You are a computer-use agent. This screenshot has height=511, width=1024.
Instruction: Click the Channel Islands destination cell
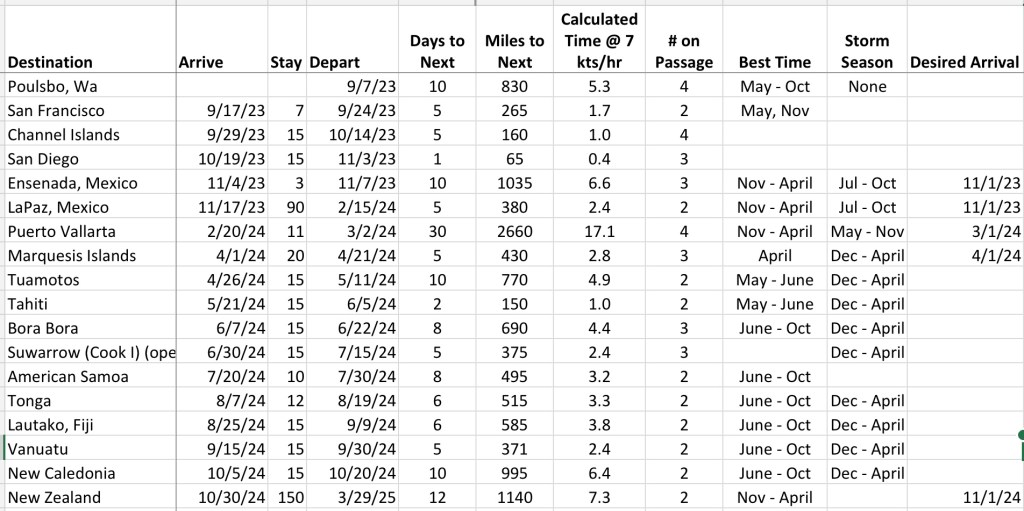click(x=63, y=134)
